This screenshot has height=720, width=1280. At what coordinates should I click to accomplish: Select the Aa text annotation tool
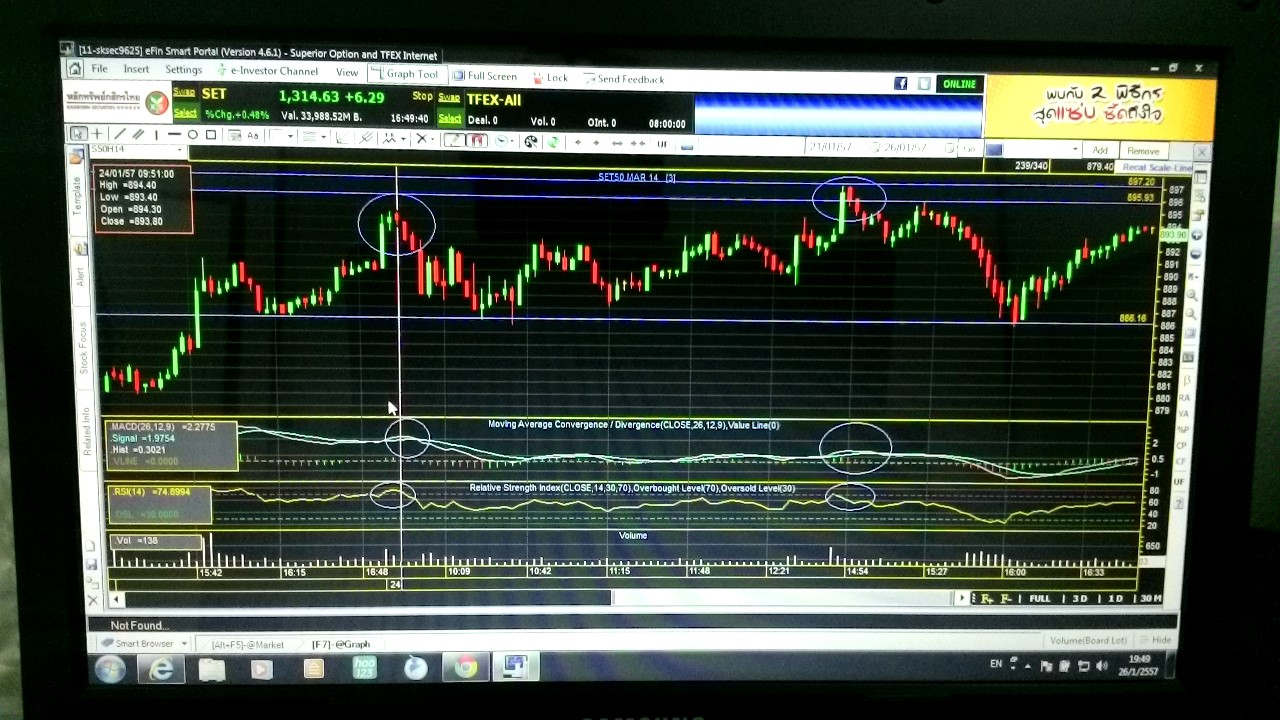tap(253, 136)
